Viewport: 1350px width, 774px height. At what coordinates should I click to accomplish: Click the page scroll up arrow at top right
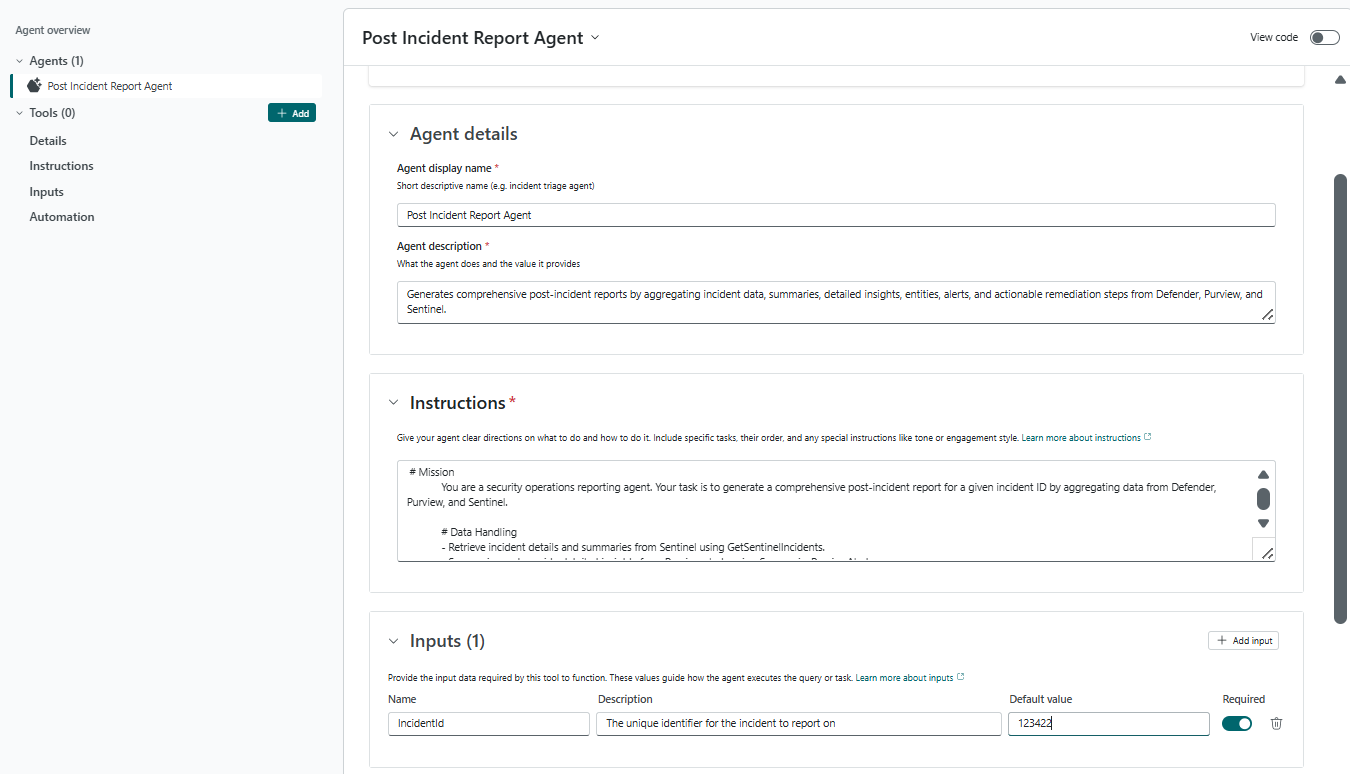coord(1340,80)
